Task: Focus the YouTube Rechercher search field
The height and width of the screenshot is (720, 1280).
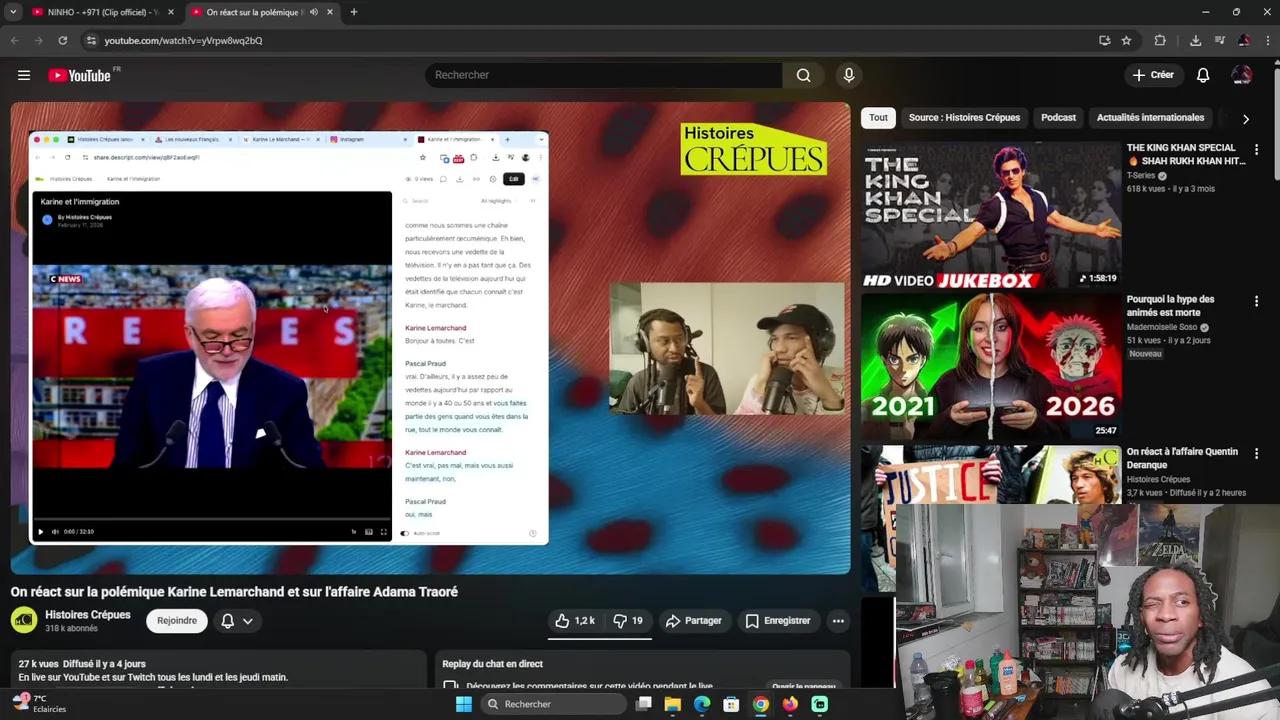Action: point(604,75)
